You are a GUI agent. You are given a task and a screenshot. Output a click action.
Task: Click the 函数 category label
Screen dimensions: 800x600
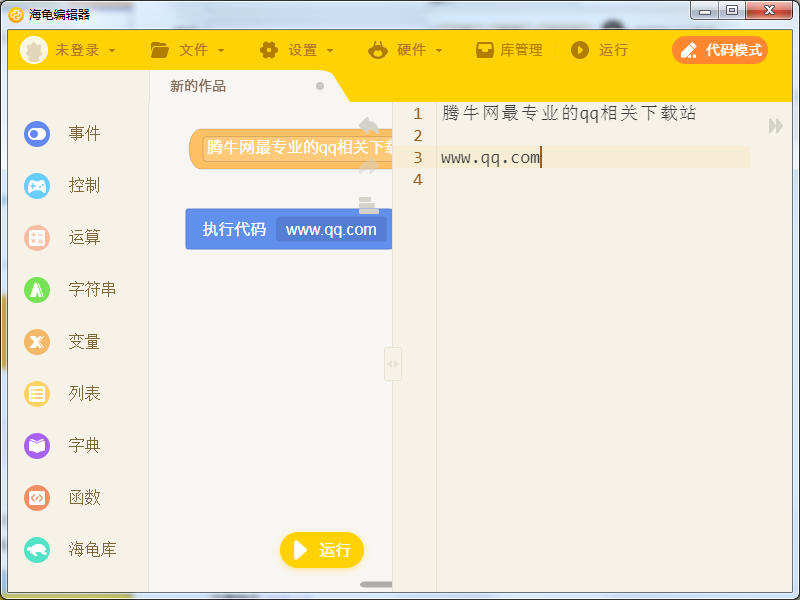(84, 497)
